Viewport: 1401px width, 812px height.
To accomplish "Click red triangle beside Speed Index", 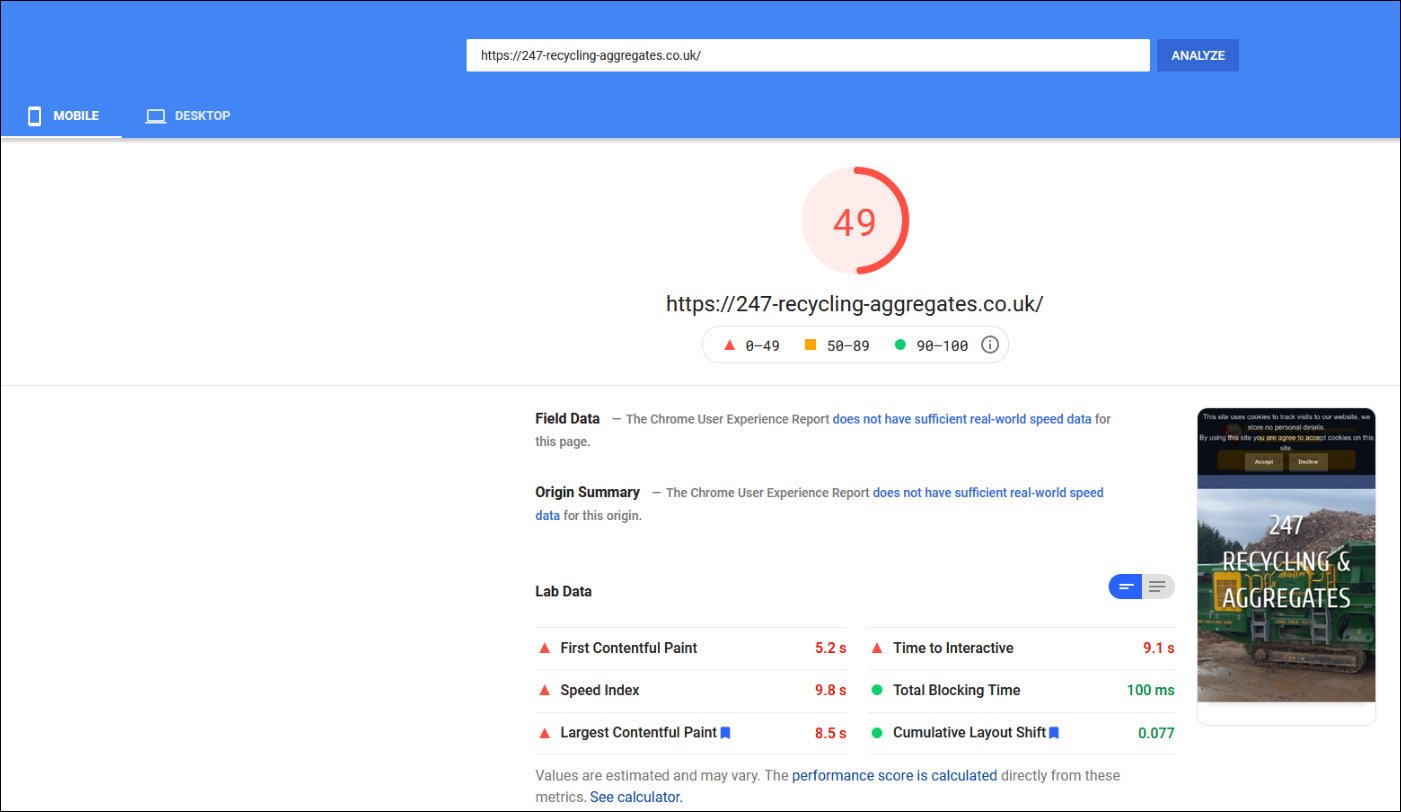I will [544, 690].
